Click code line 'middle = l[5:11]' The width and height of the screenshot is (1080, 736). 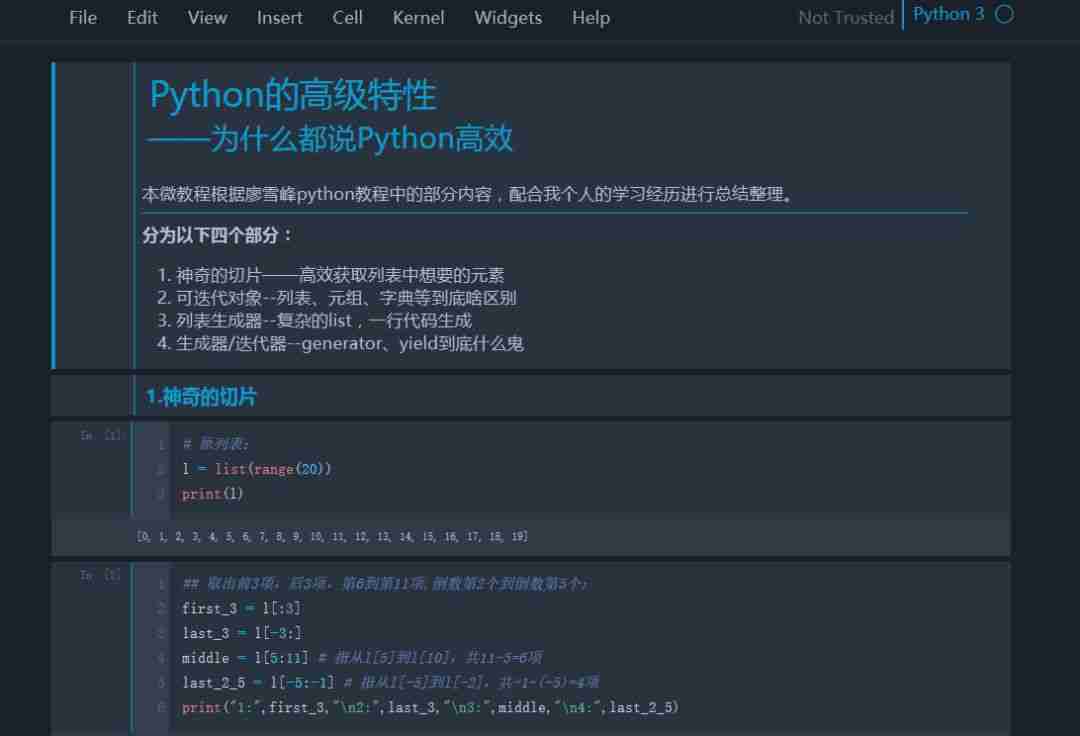(x=245, y=658)
